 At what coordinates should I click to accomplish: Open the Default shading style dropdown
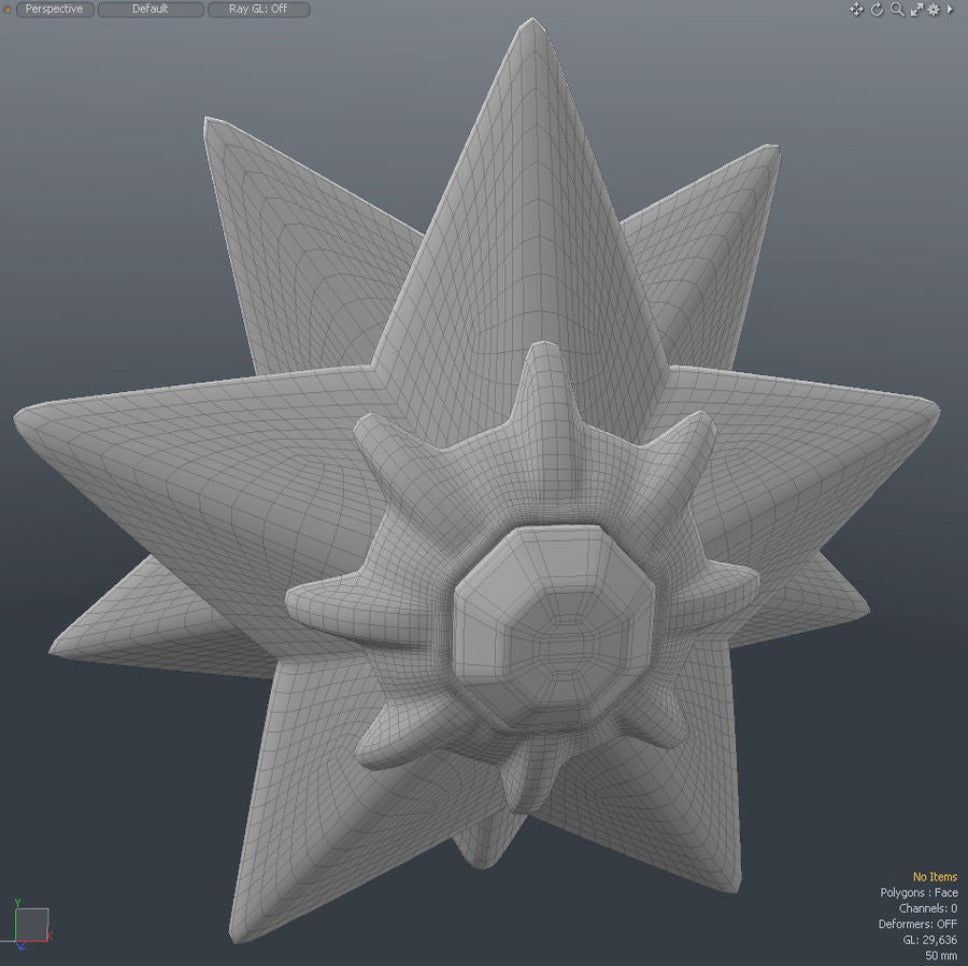point(150,9)
